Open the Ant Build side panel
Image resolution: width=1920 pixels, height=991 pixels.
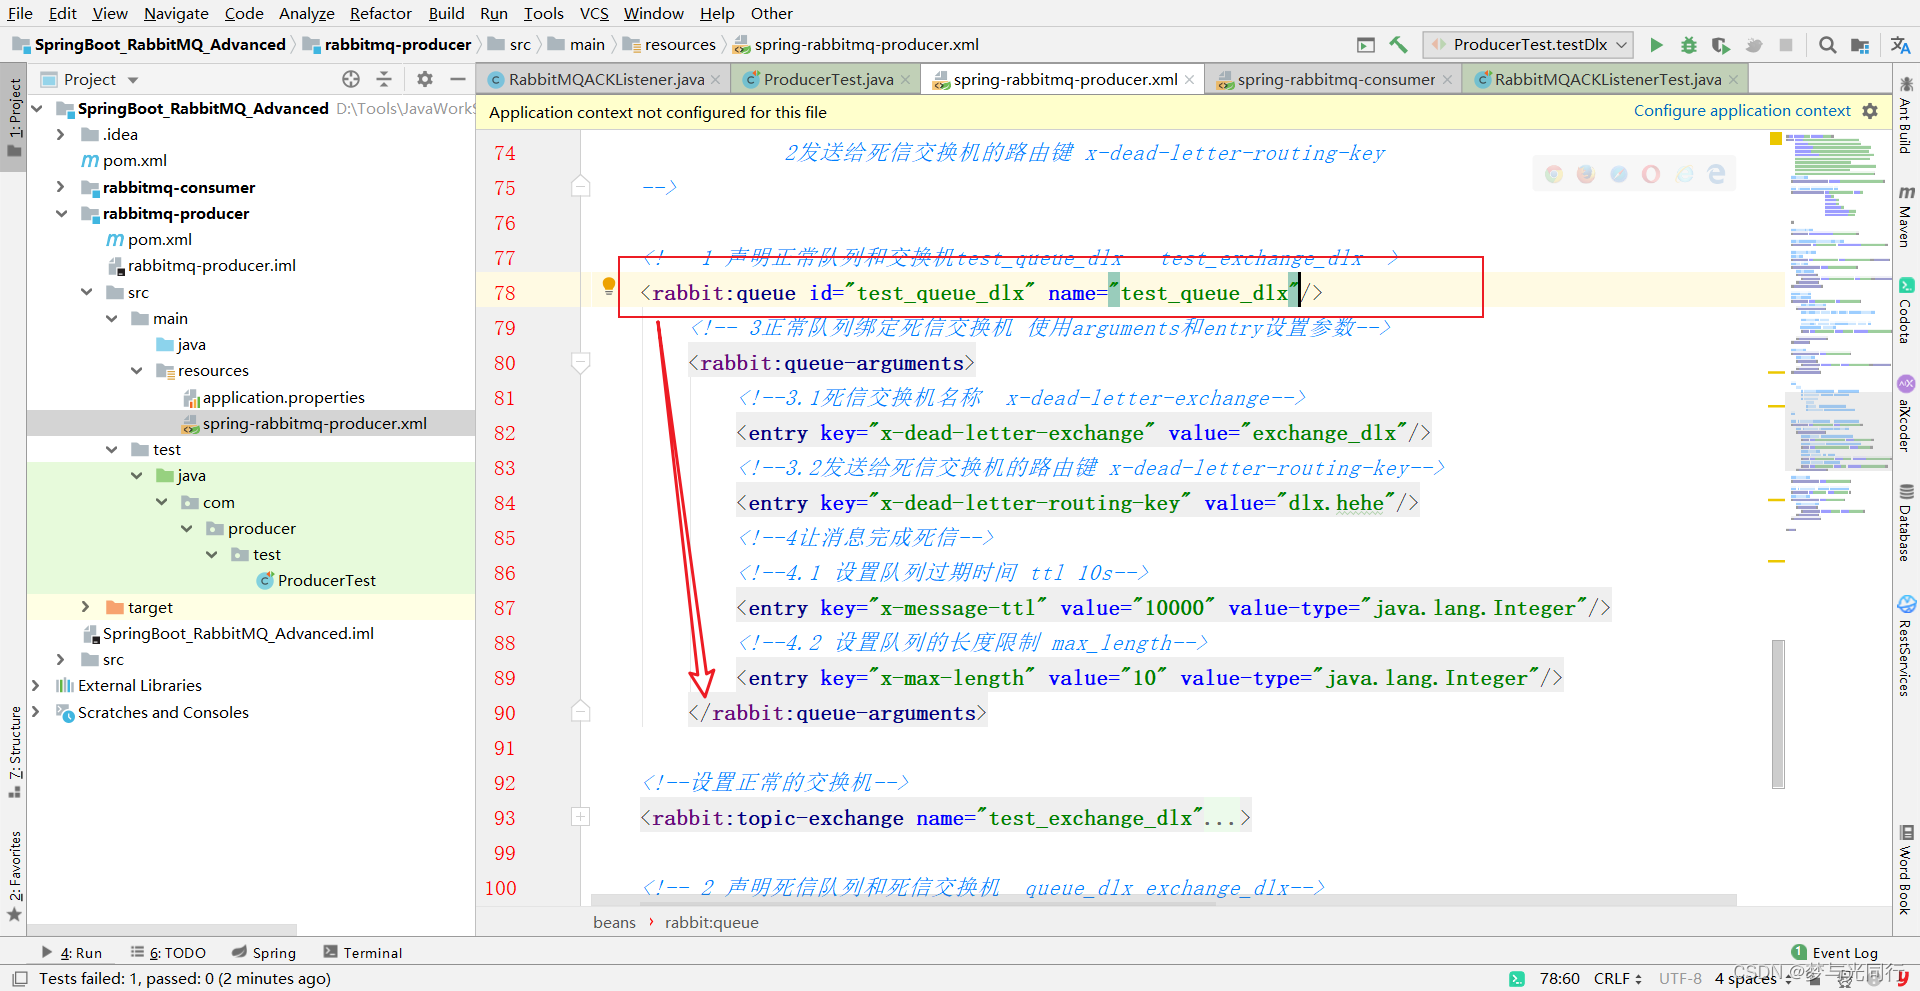1906,115
